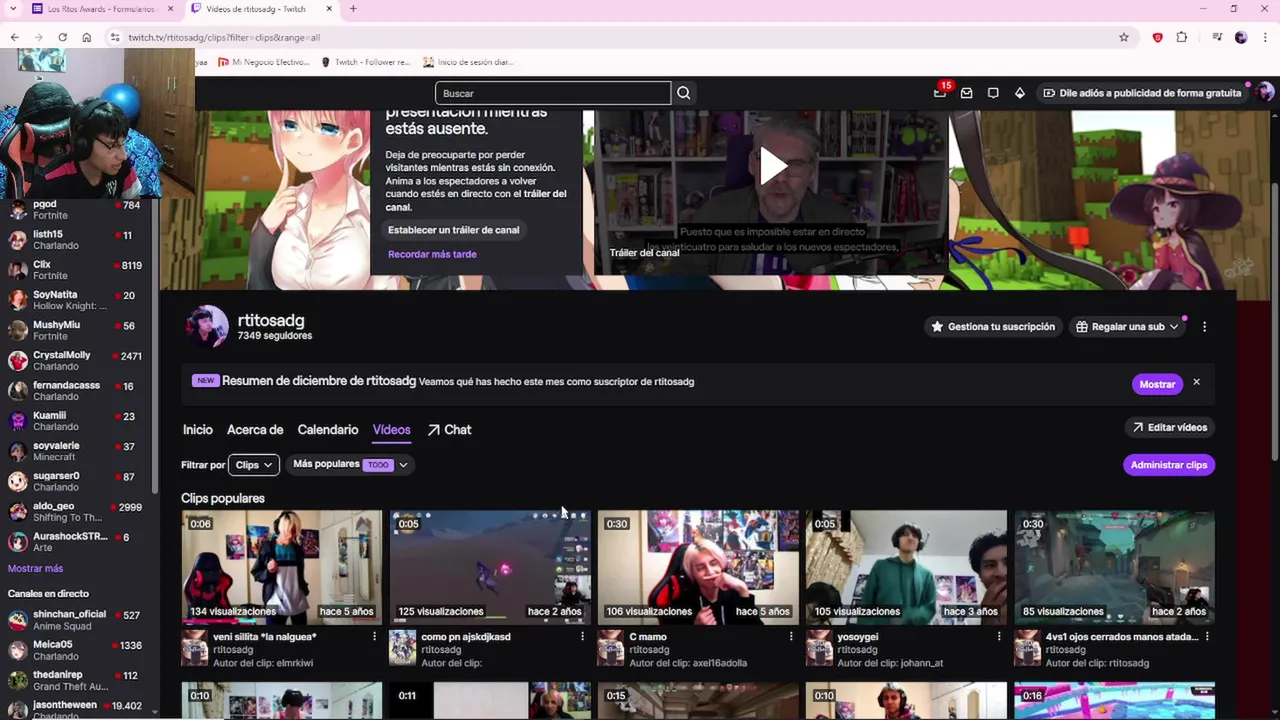This screenshot has height=720, width=1280.
Task: Open the Chat pop-out tab
Action: (x=449, y=430)
